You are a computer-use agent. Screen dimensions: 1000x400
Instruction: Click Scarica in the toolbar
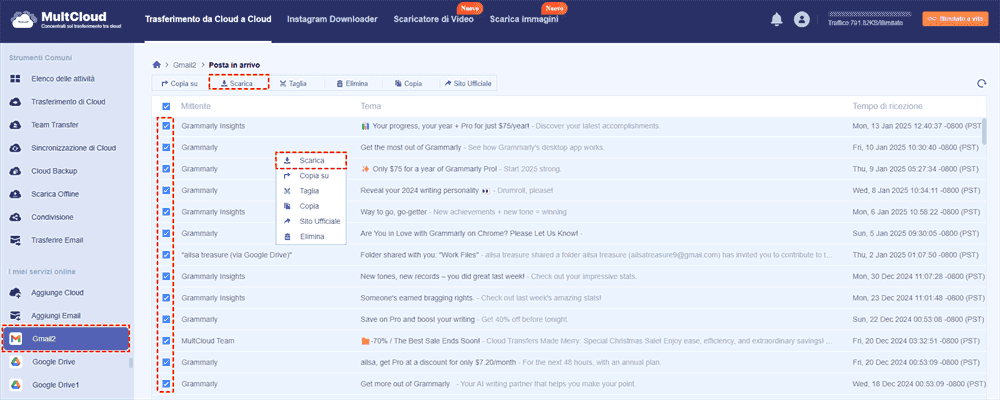[x=237, y=84]
